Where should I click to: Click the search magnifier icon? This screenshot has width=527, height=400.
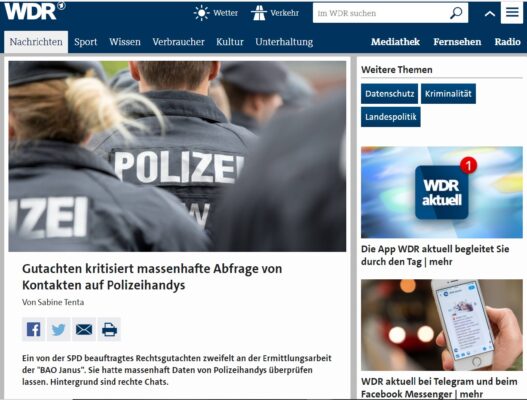point(456,13)
